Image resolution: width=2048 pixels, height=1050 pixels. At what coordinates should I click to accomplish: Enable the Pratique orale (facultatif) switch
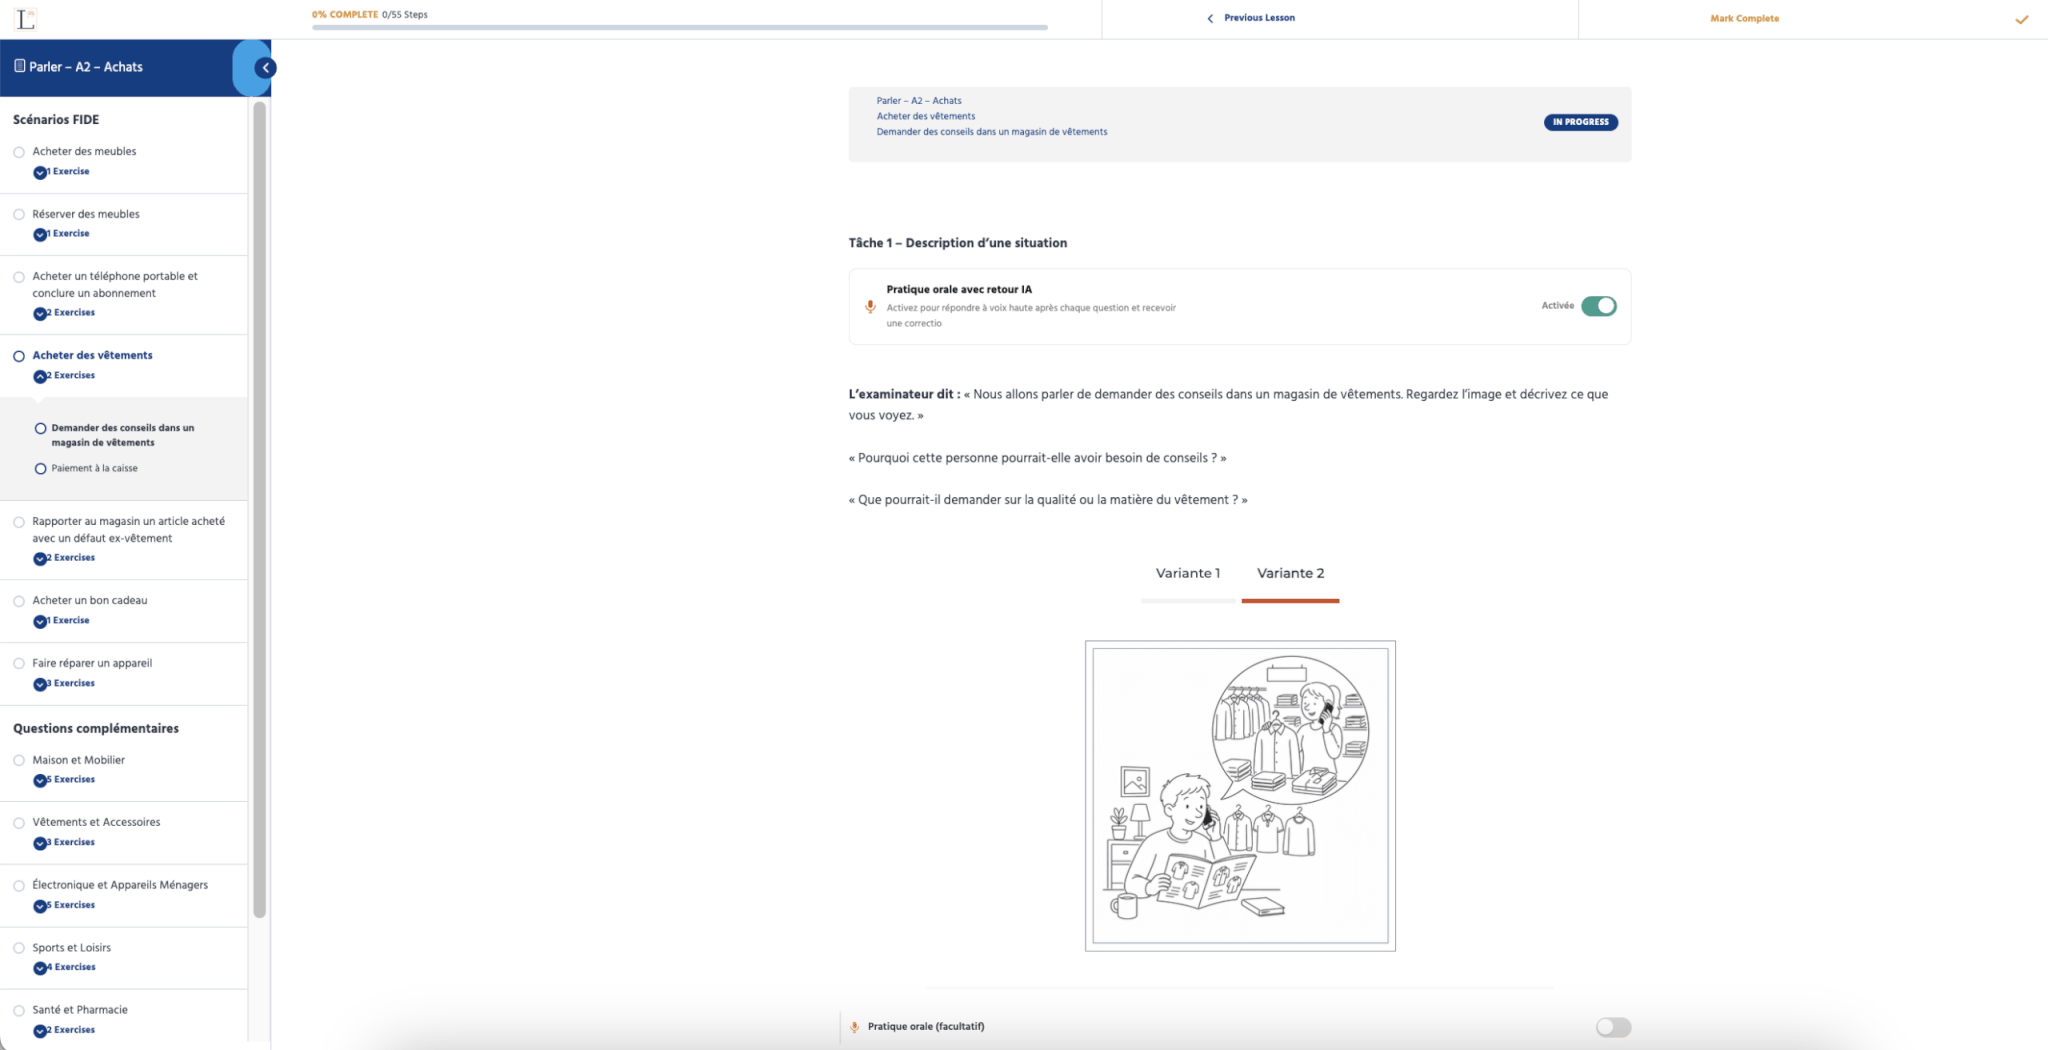1613,1027
